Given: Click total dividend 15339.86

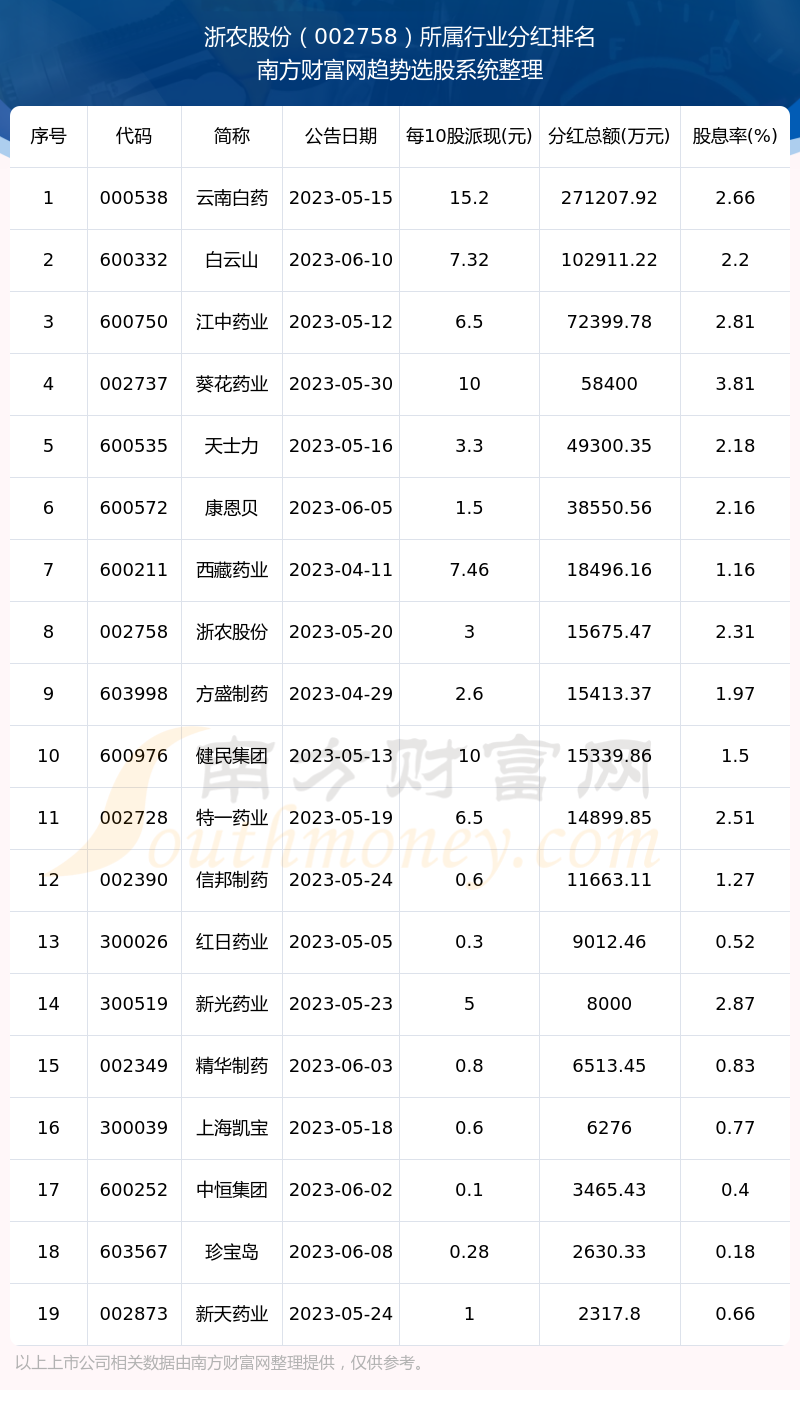Looking at the screenshot, I should (x=609, y=756).
